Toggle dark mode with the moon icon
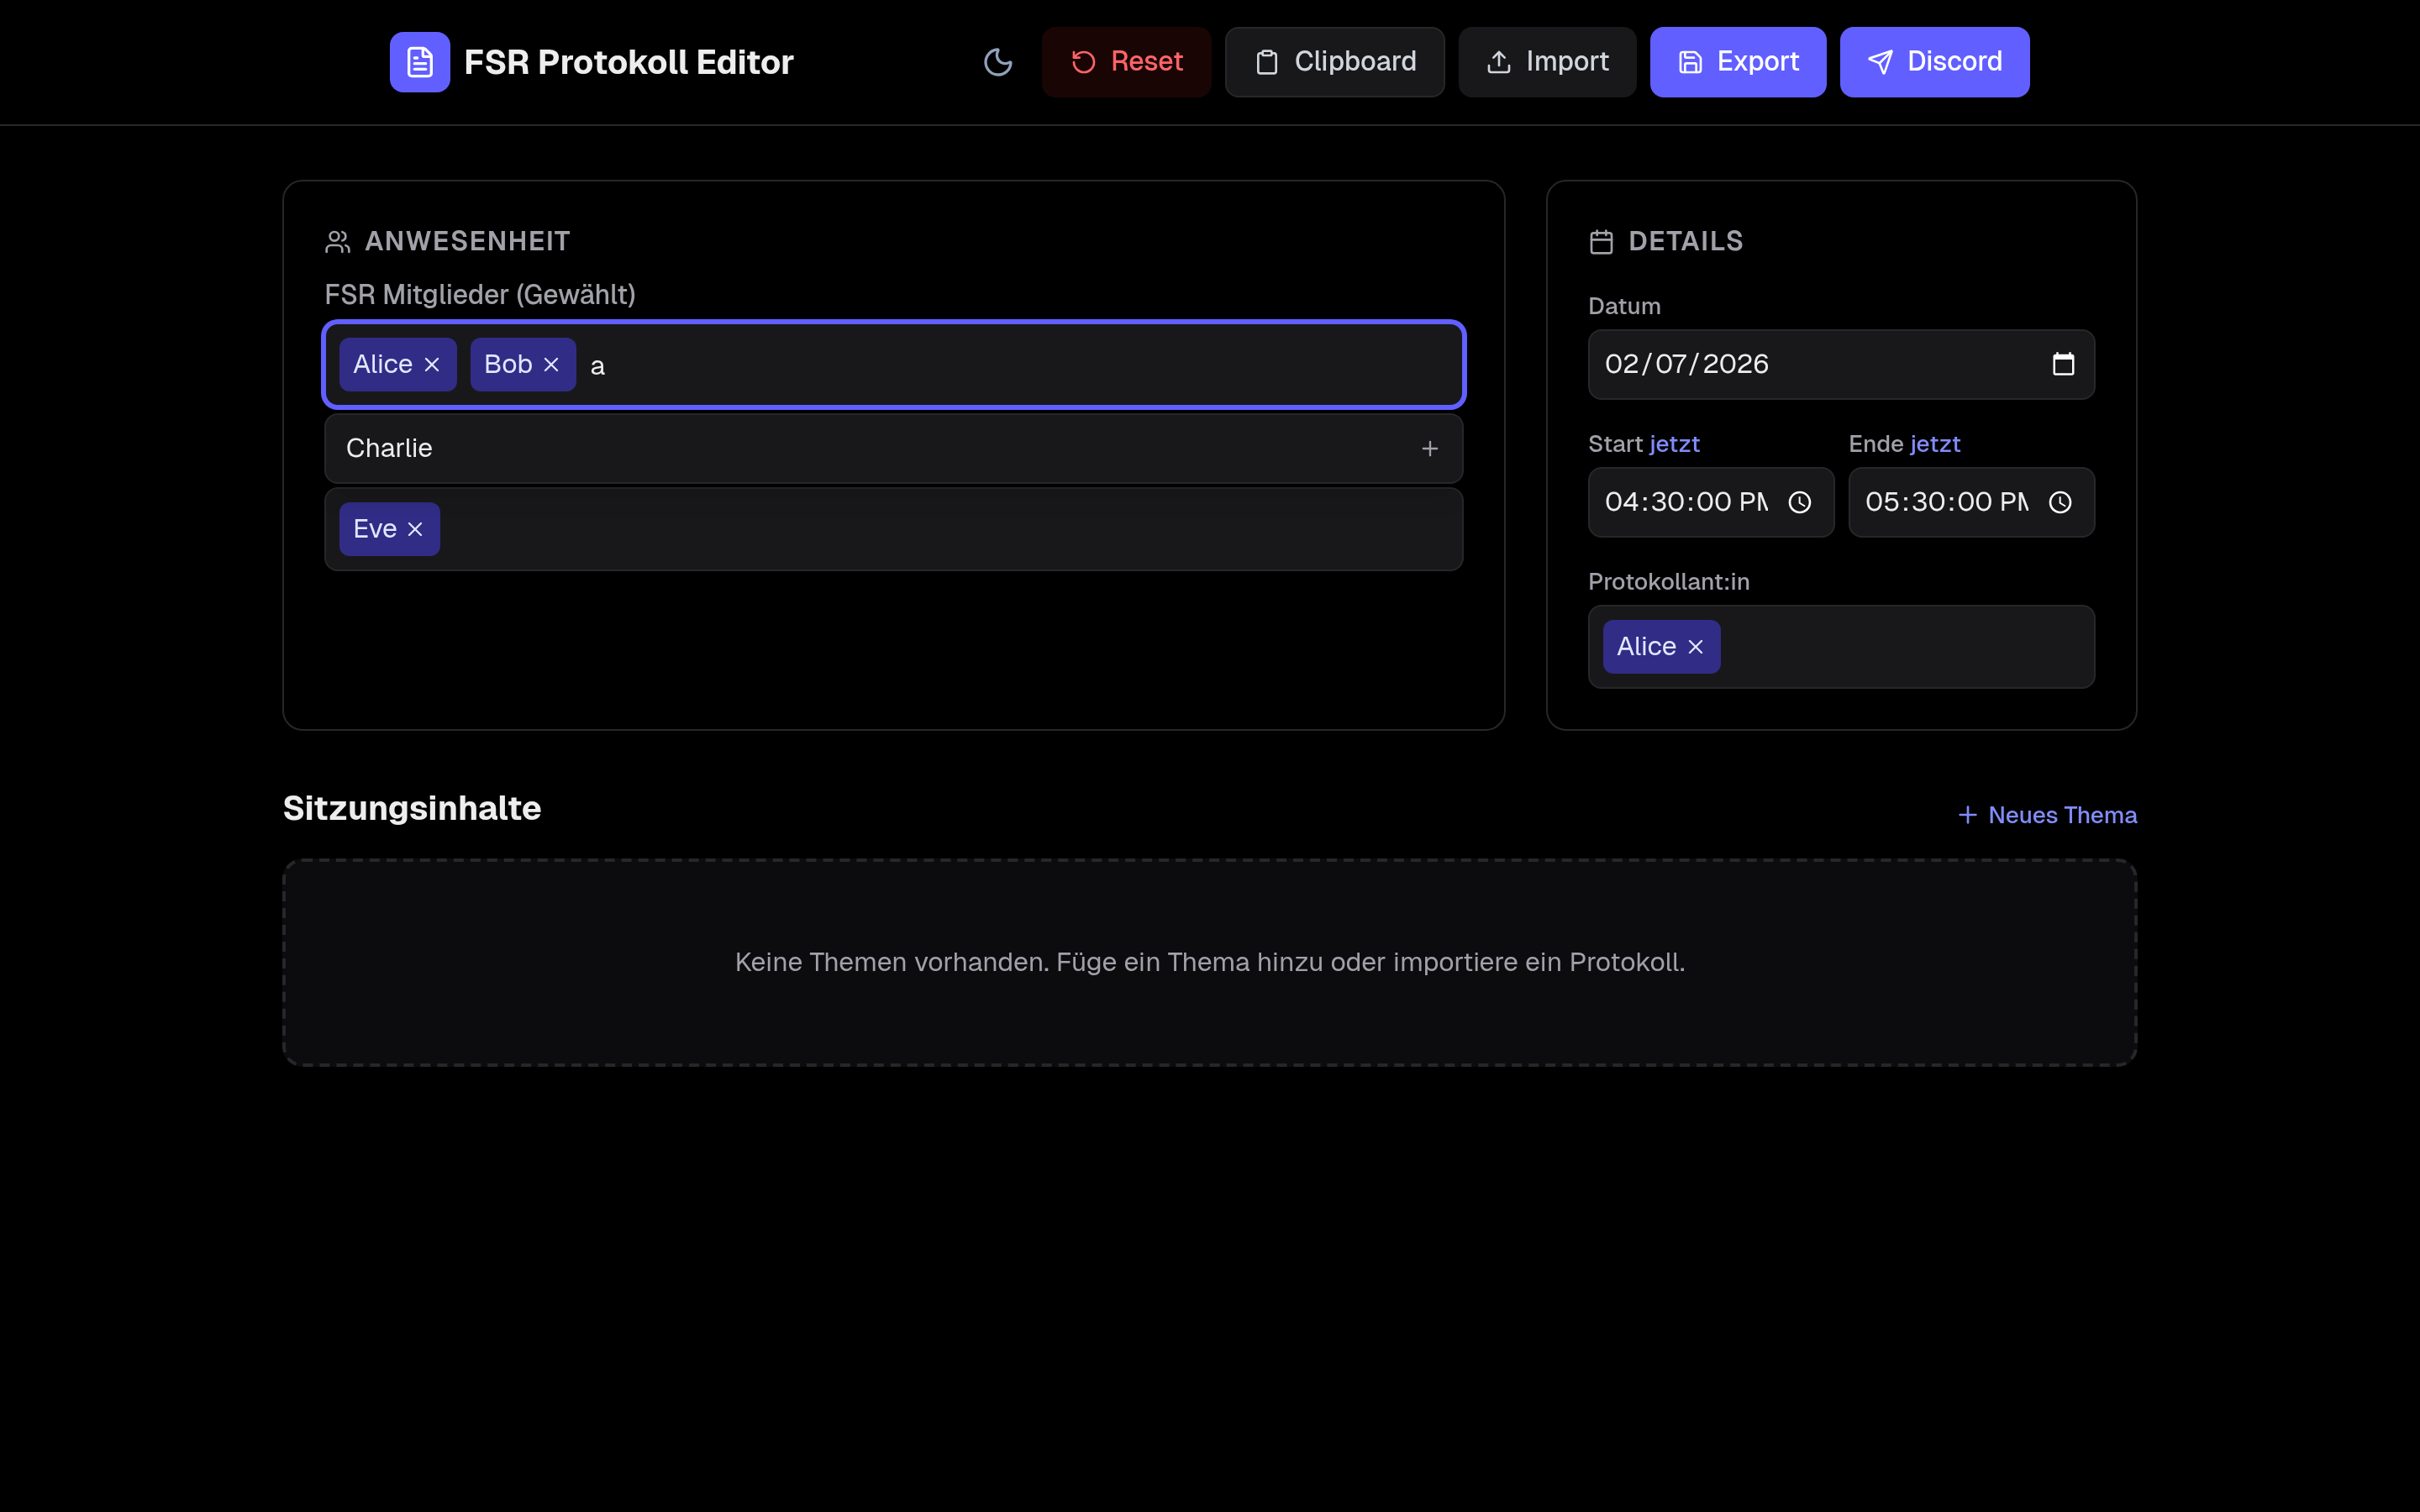 coord(998,62)
